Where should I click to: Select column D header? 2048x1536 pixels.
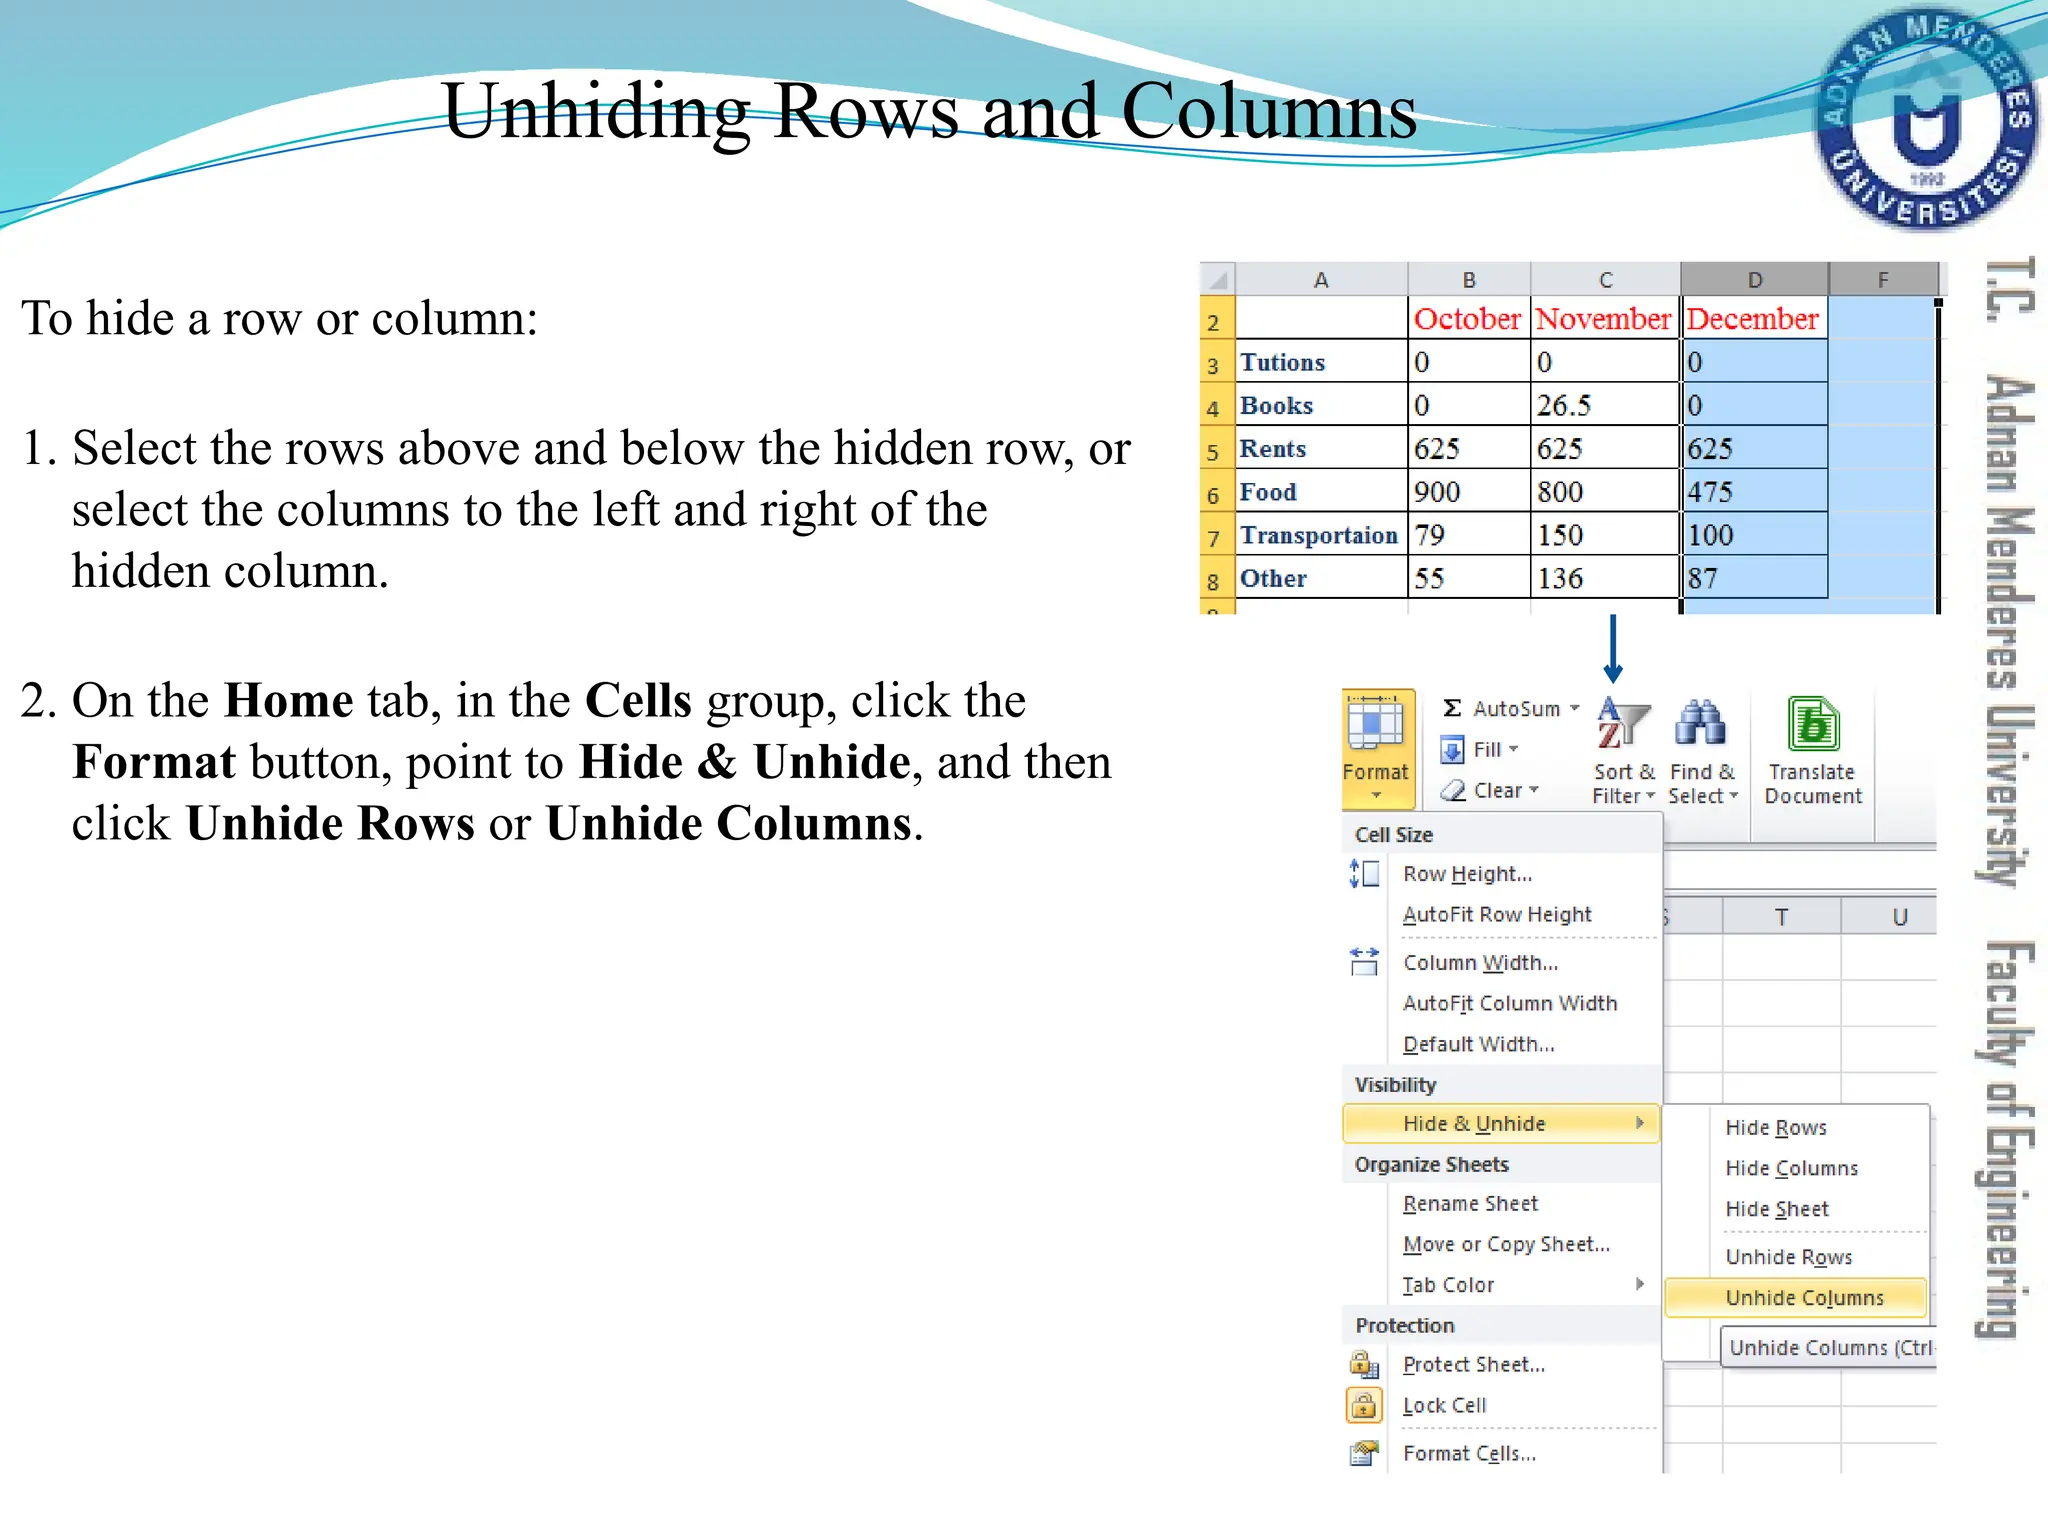[x=1755, y=279]
